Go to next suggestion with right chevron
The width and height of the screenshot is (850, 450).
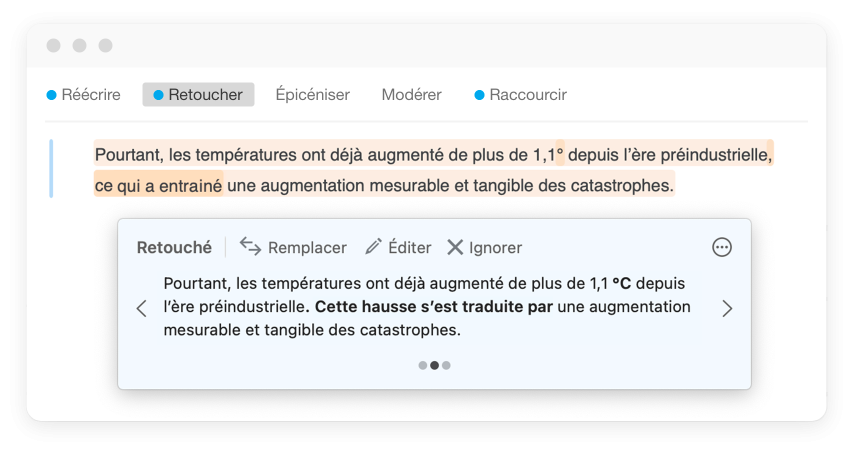click(x=727, y=309)
